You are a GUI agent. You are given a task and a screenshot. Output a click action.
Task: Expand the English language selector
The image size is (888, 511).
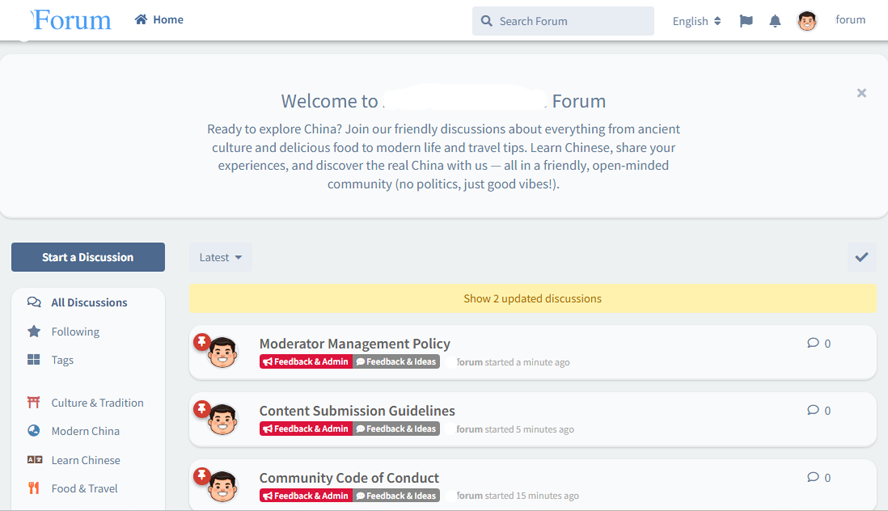click(696, 21)
